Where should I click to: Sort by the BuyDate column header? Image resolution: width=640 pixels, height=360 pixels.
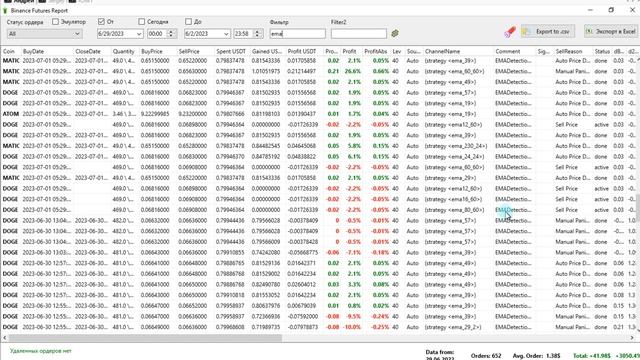(x=33, y=51)
